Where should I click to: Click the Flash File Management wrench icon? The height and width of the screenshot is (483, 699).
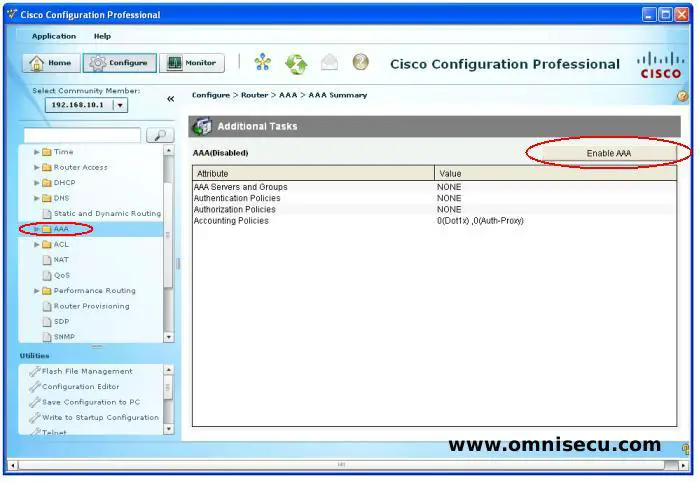[35, 371]
